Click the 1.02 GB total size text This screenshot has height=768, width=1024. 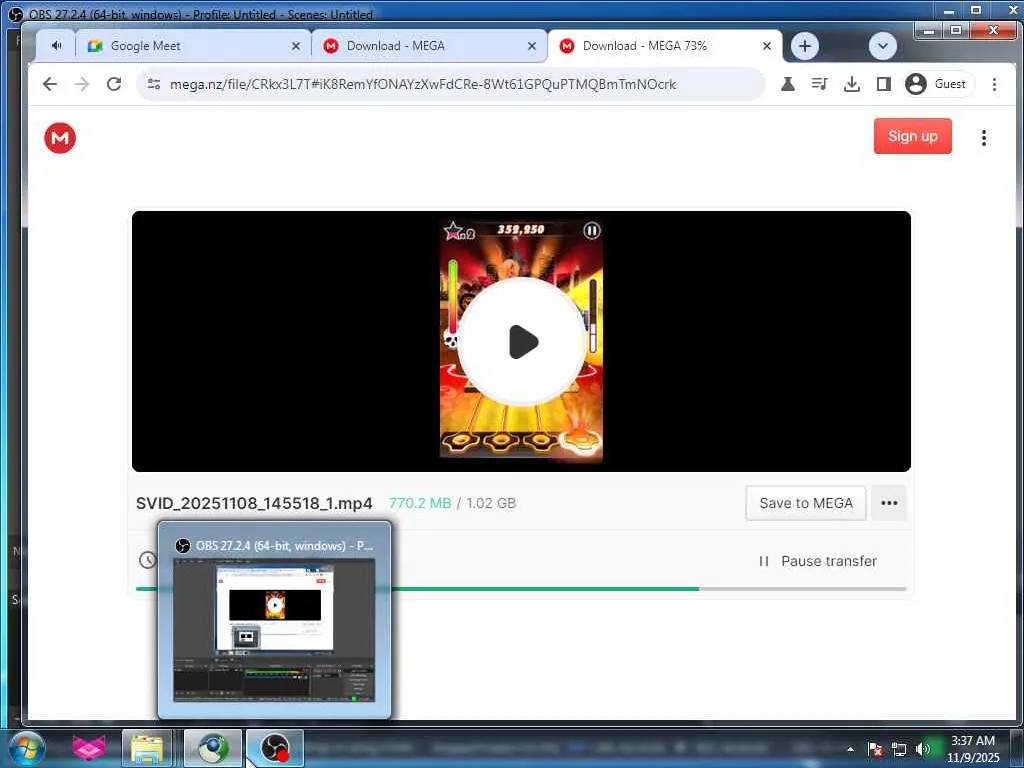pos(491,503)
